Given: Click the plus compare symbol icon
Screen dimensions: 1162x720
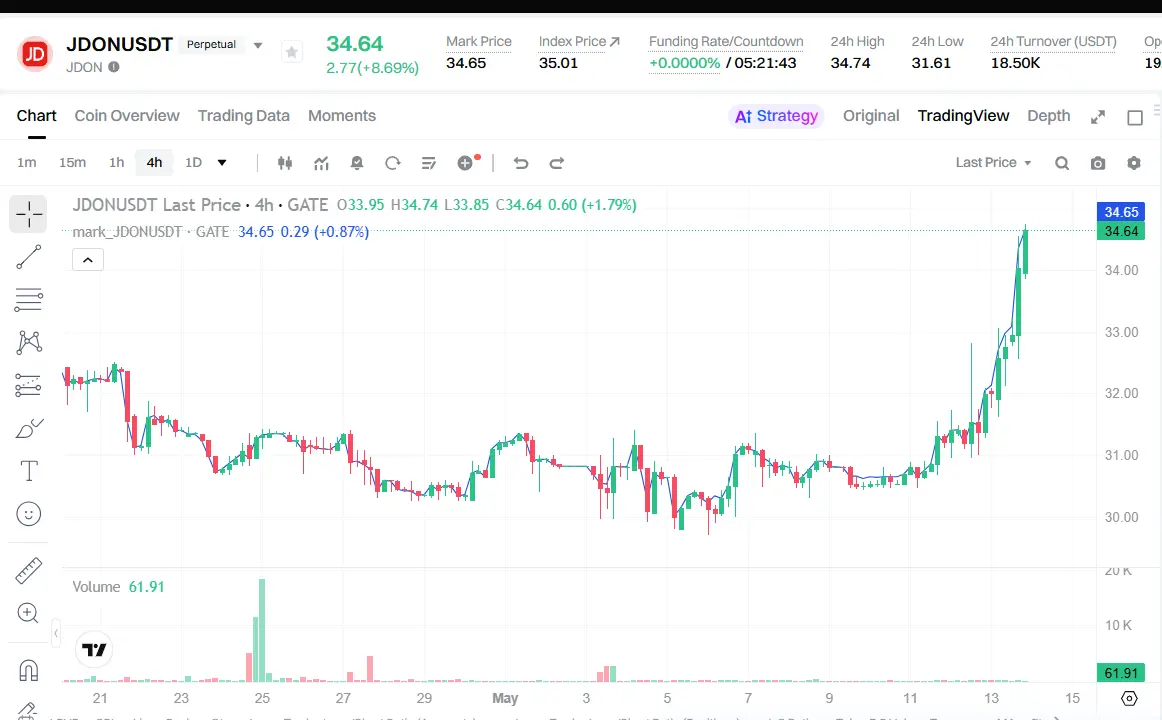Looking at the screenshot, I should point(466,163).
